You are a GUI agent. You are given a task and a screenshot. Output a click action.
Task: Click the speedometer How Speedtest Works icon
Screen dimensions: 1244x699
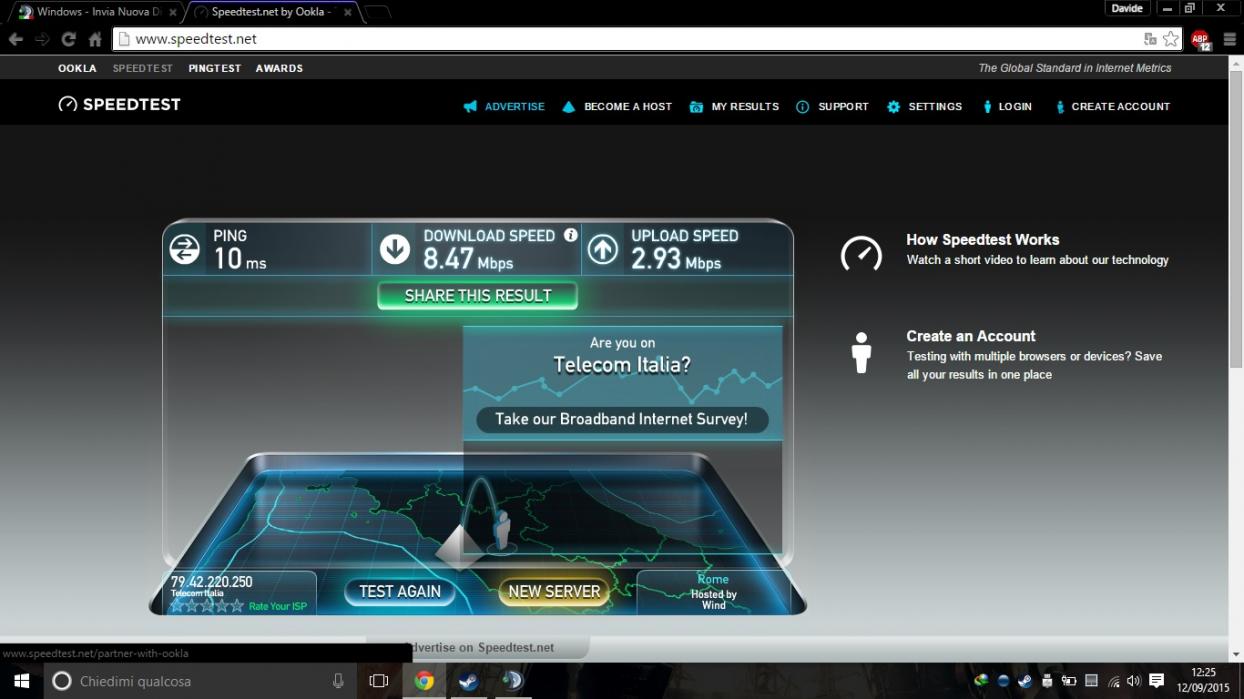861,253
